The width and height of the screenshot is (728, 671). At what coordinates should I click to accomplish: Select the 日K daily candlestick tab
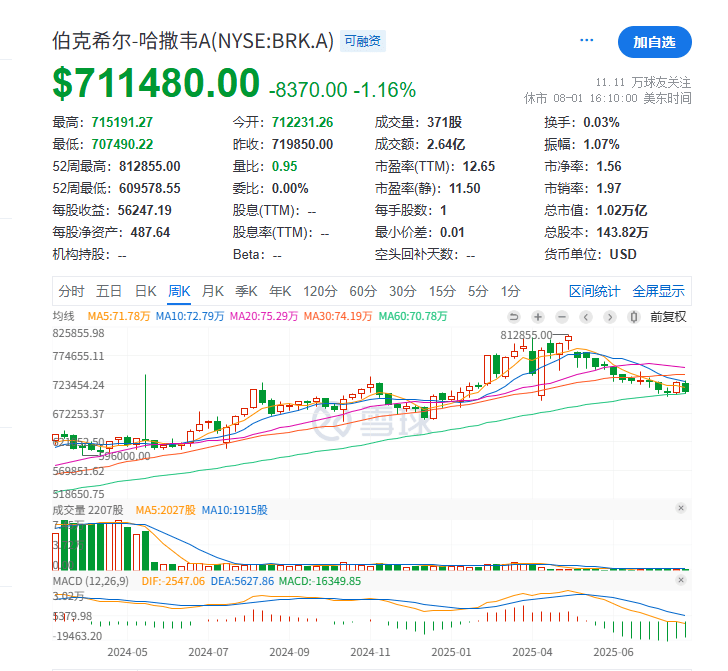pyautogui.click(x=145, y=291)
